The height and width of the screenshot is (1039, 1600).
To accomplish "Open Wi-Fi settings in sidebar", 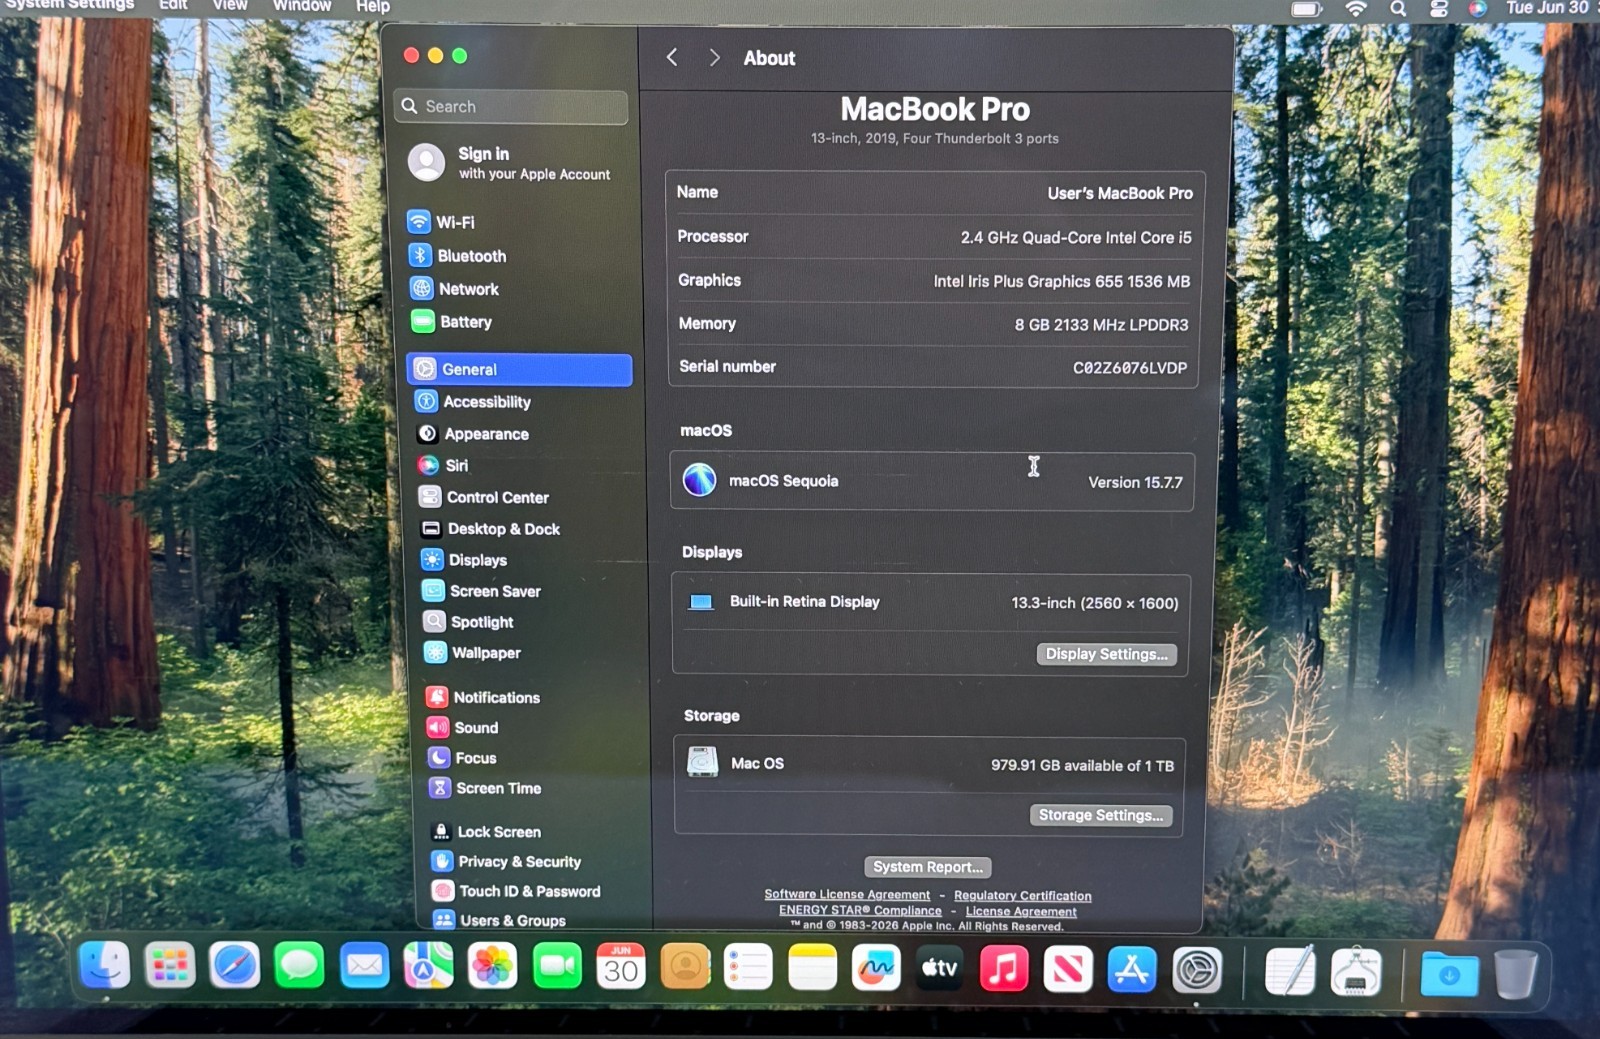I will click(x=441, y=222).
